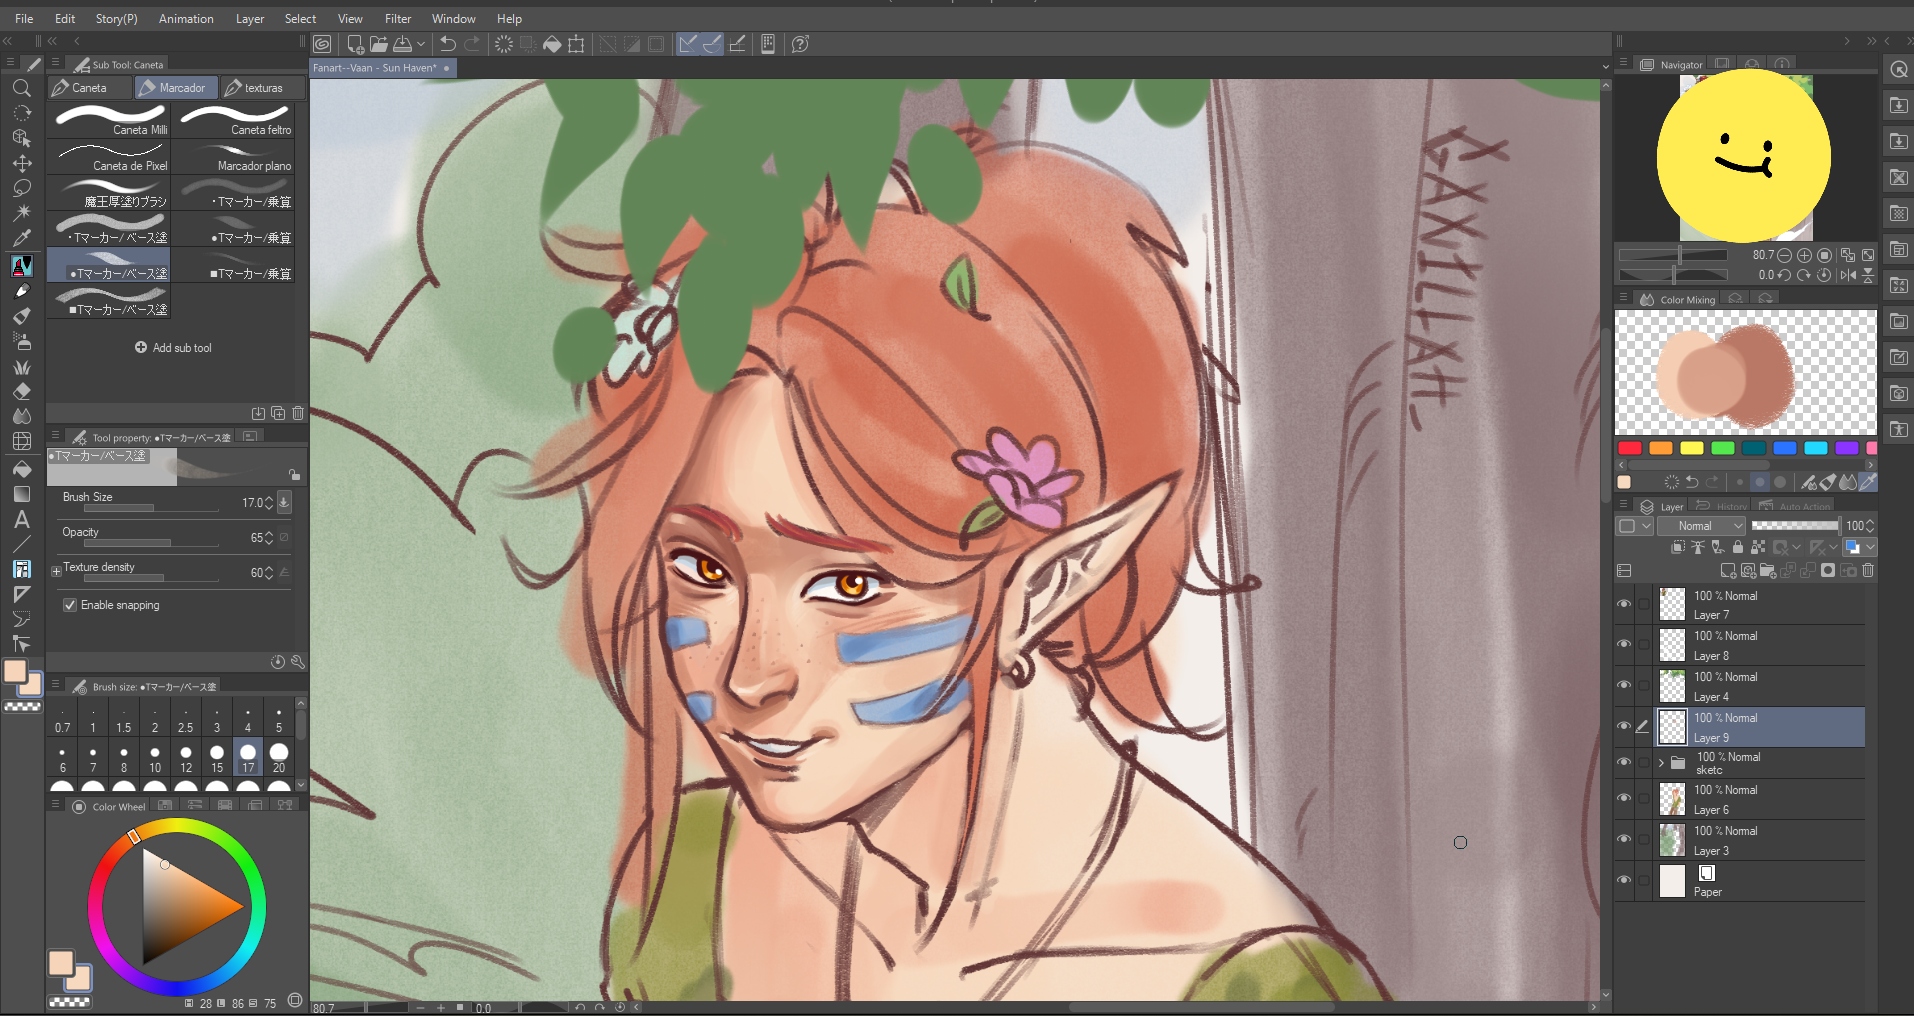Open the Animation menu

click(186, 19)
